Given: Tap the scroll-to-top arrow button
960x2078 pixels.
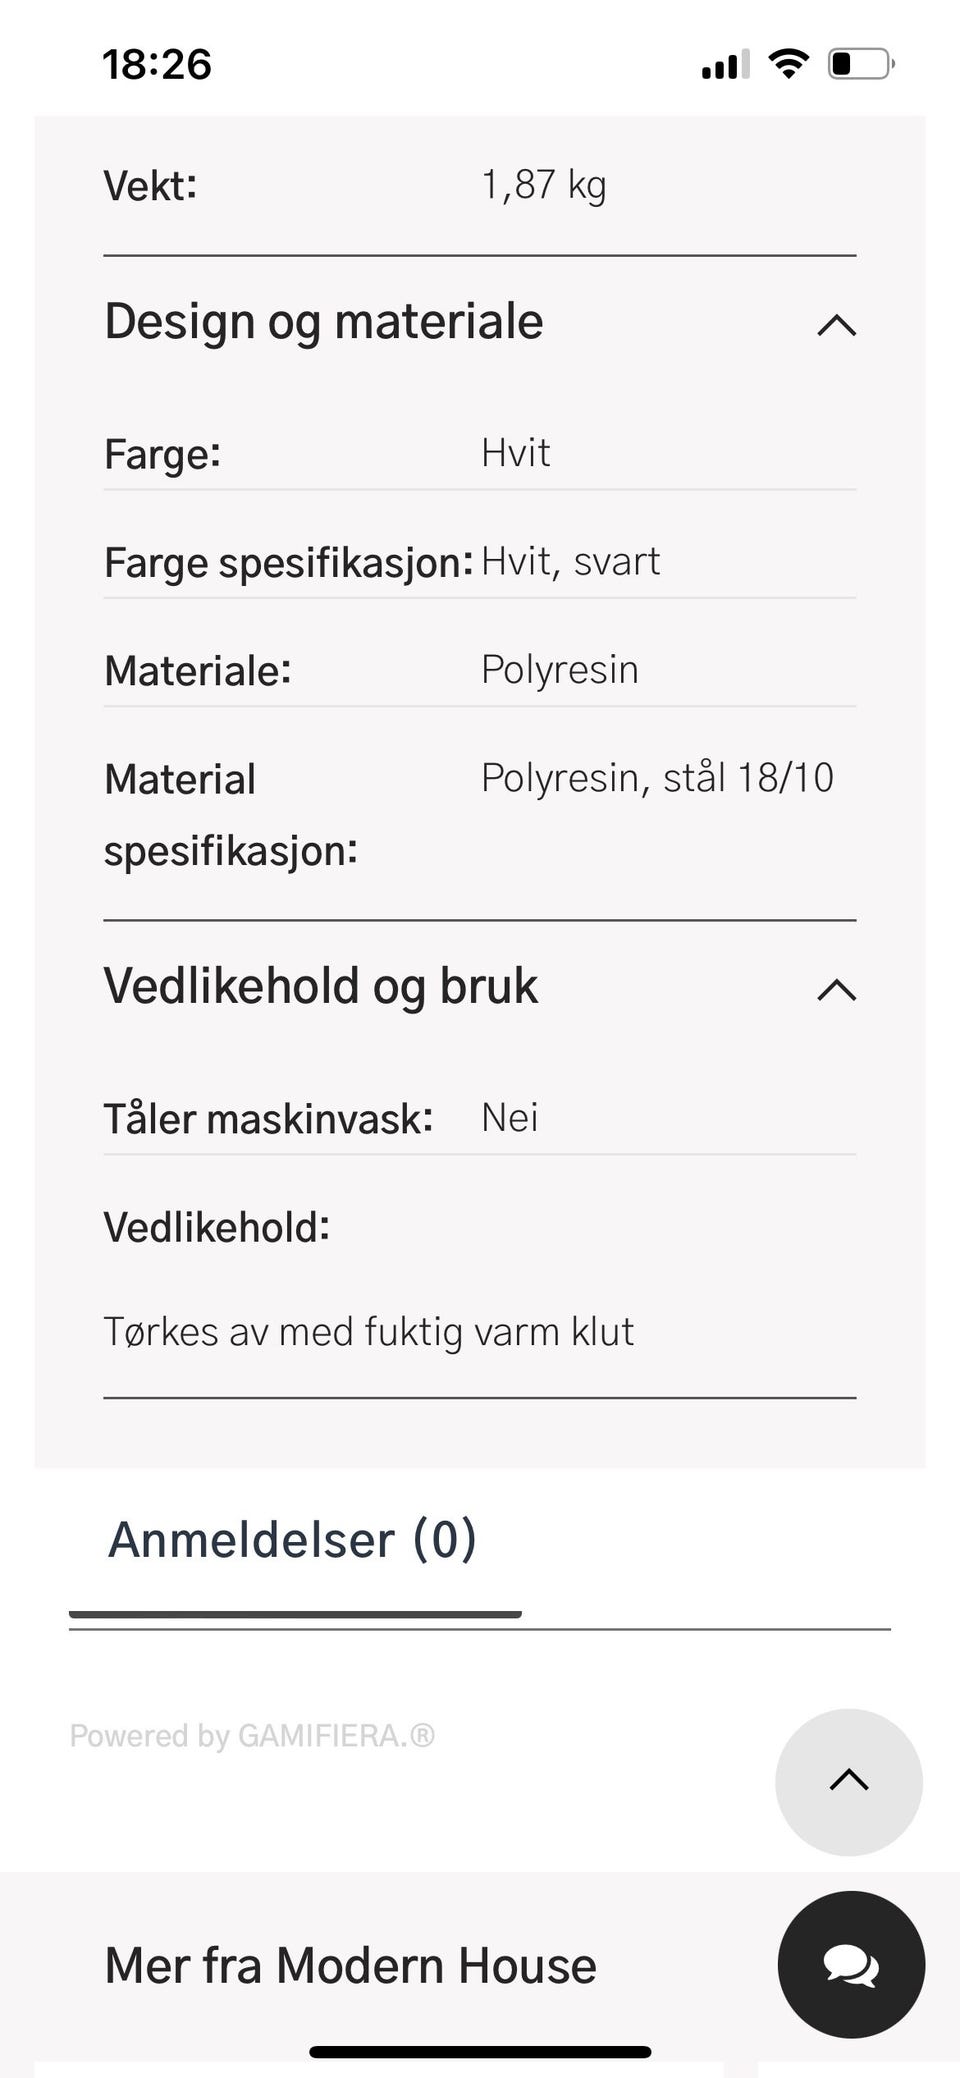Looking at the screenshot, I should point(849,1782).
